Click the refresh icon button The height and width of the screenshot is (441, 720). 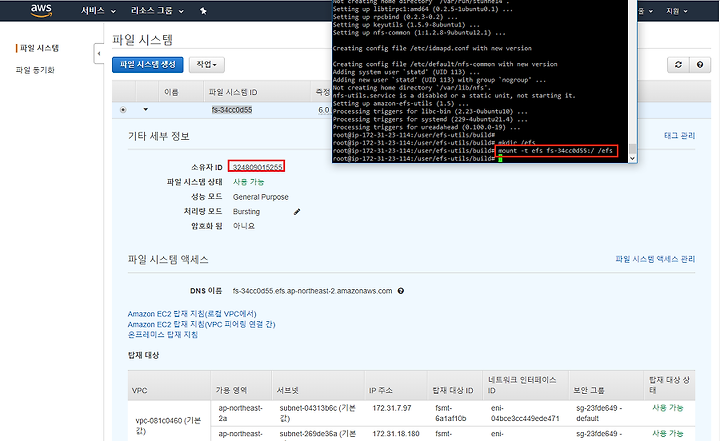[678, 65]
